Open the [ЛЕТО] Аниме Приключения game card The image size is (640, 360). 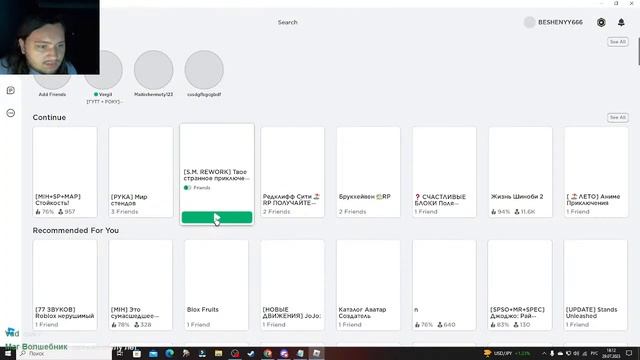pos(596,172)
